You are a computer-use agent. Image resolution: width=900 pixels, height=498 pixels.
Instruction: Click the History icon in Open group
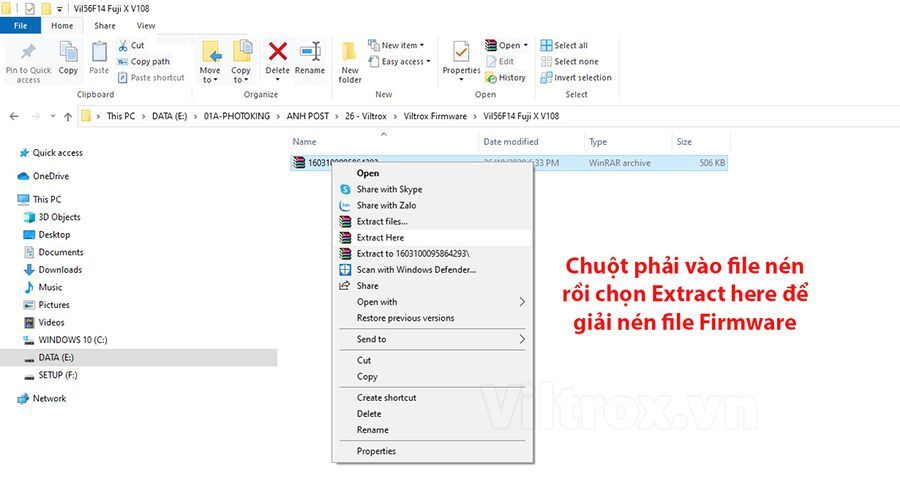491,77
